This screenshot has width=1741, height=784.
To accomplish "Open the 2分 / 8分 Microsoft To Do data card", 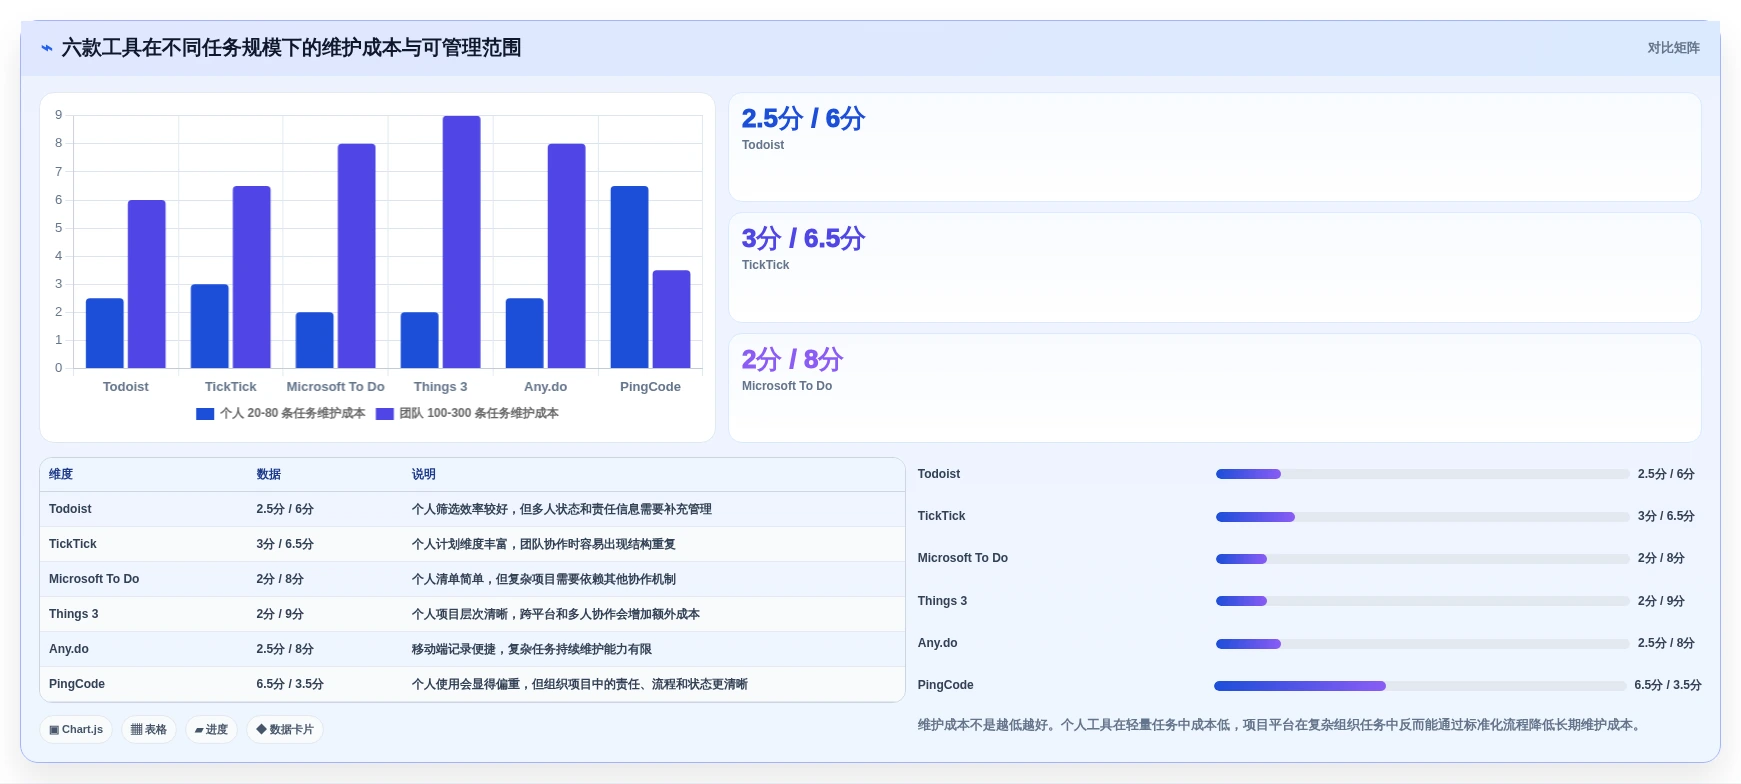I will [1215, 388].
